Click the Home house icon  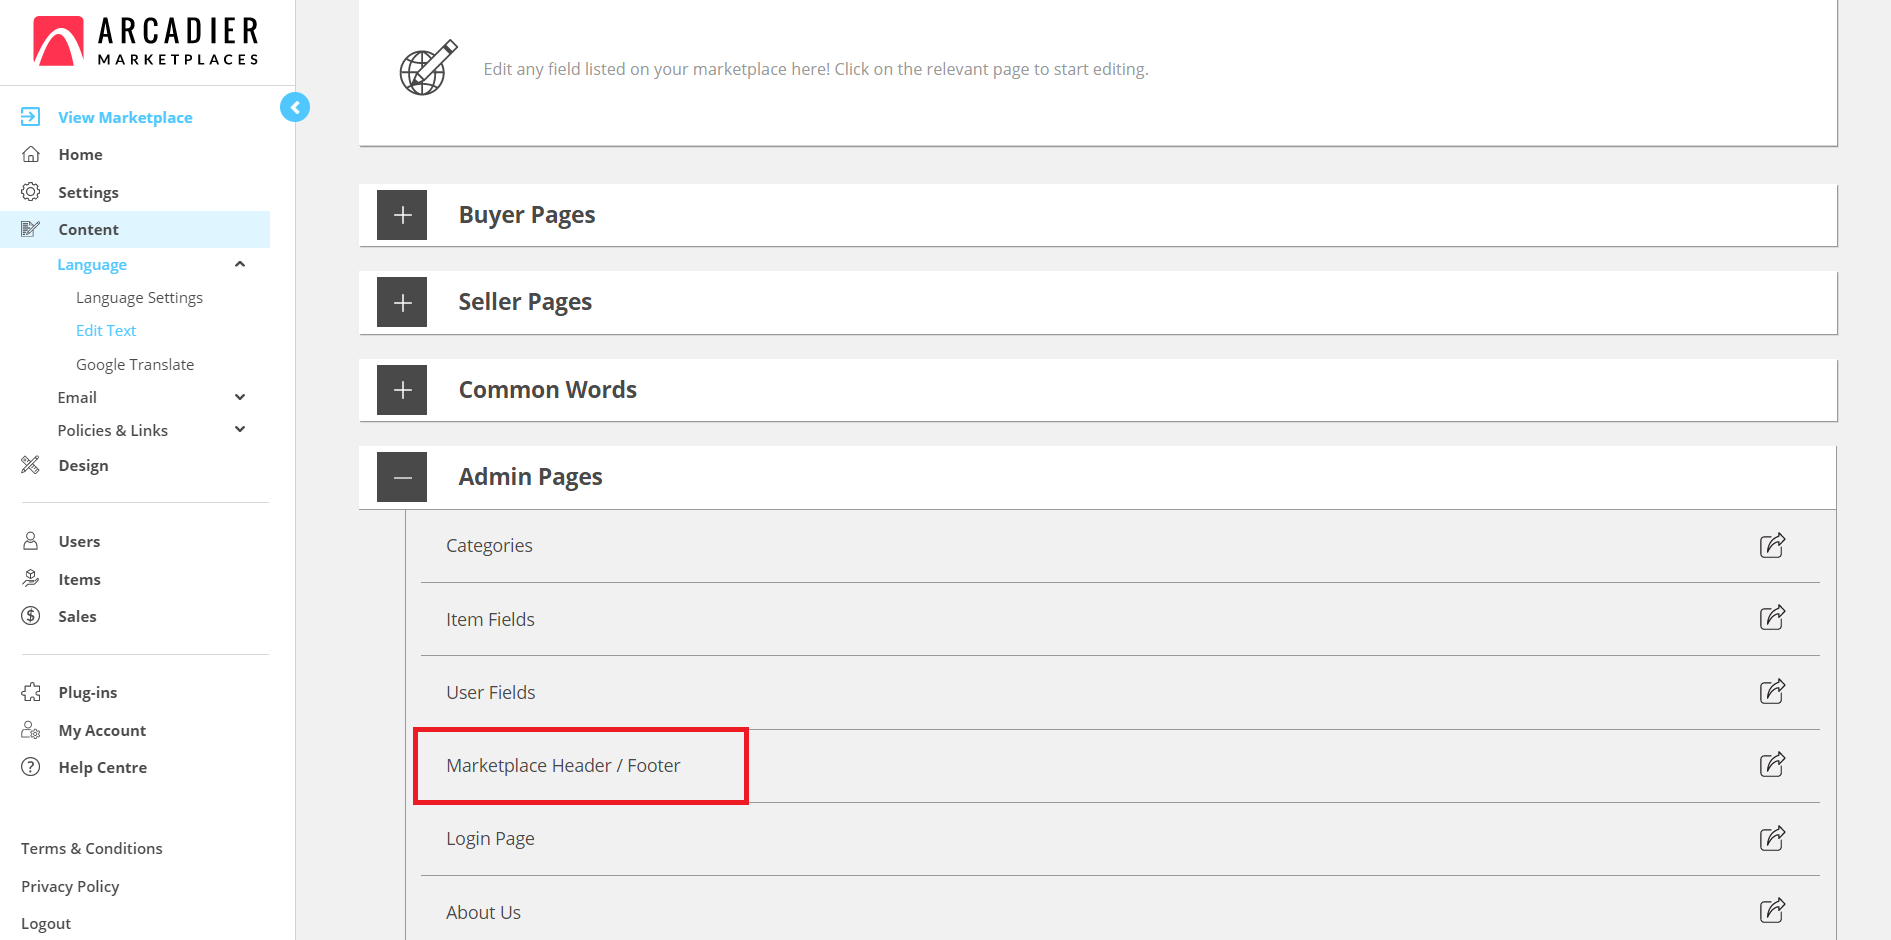click(x=31, y=154)
